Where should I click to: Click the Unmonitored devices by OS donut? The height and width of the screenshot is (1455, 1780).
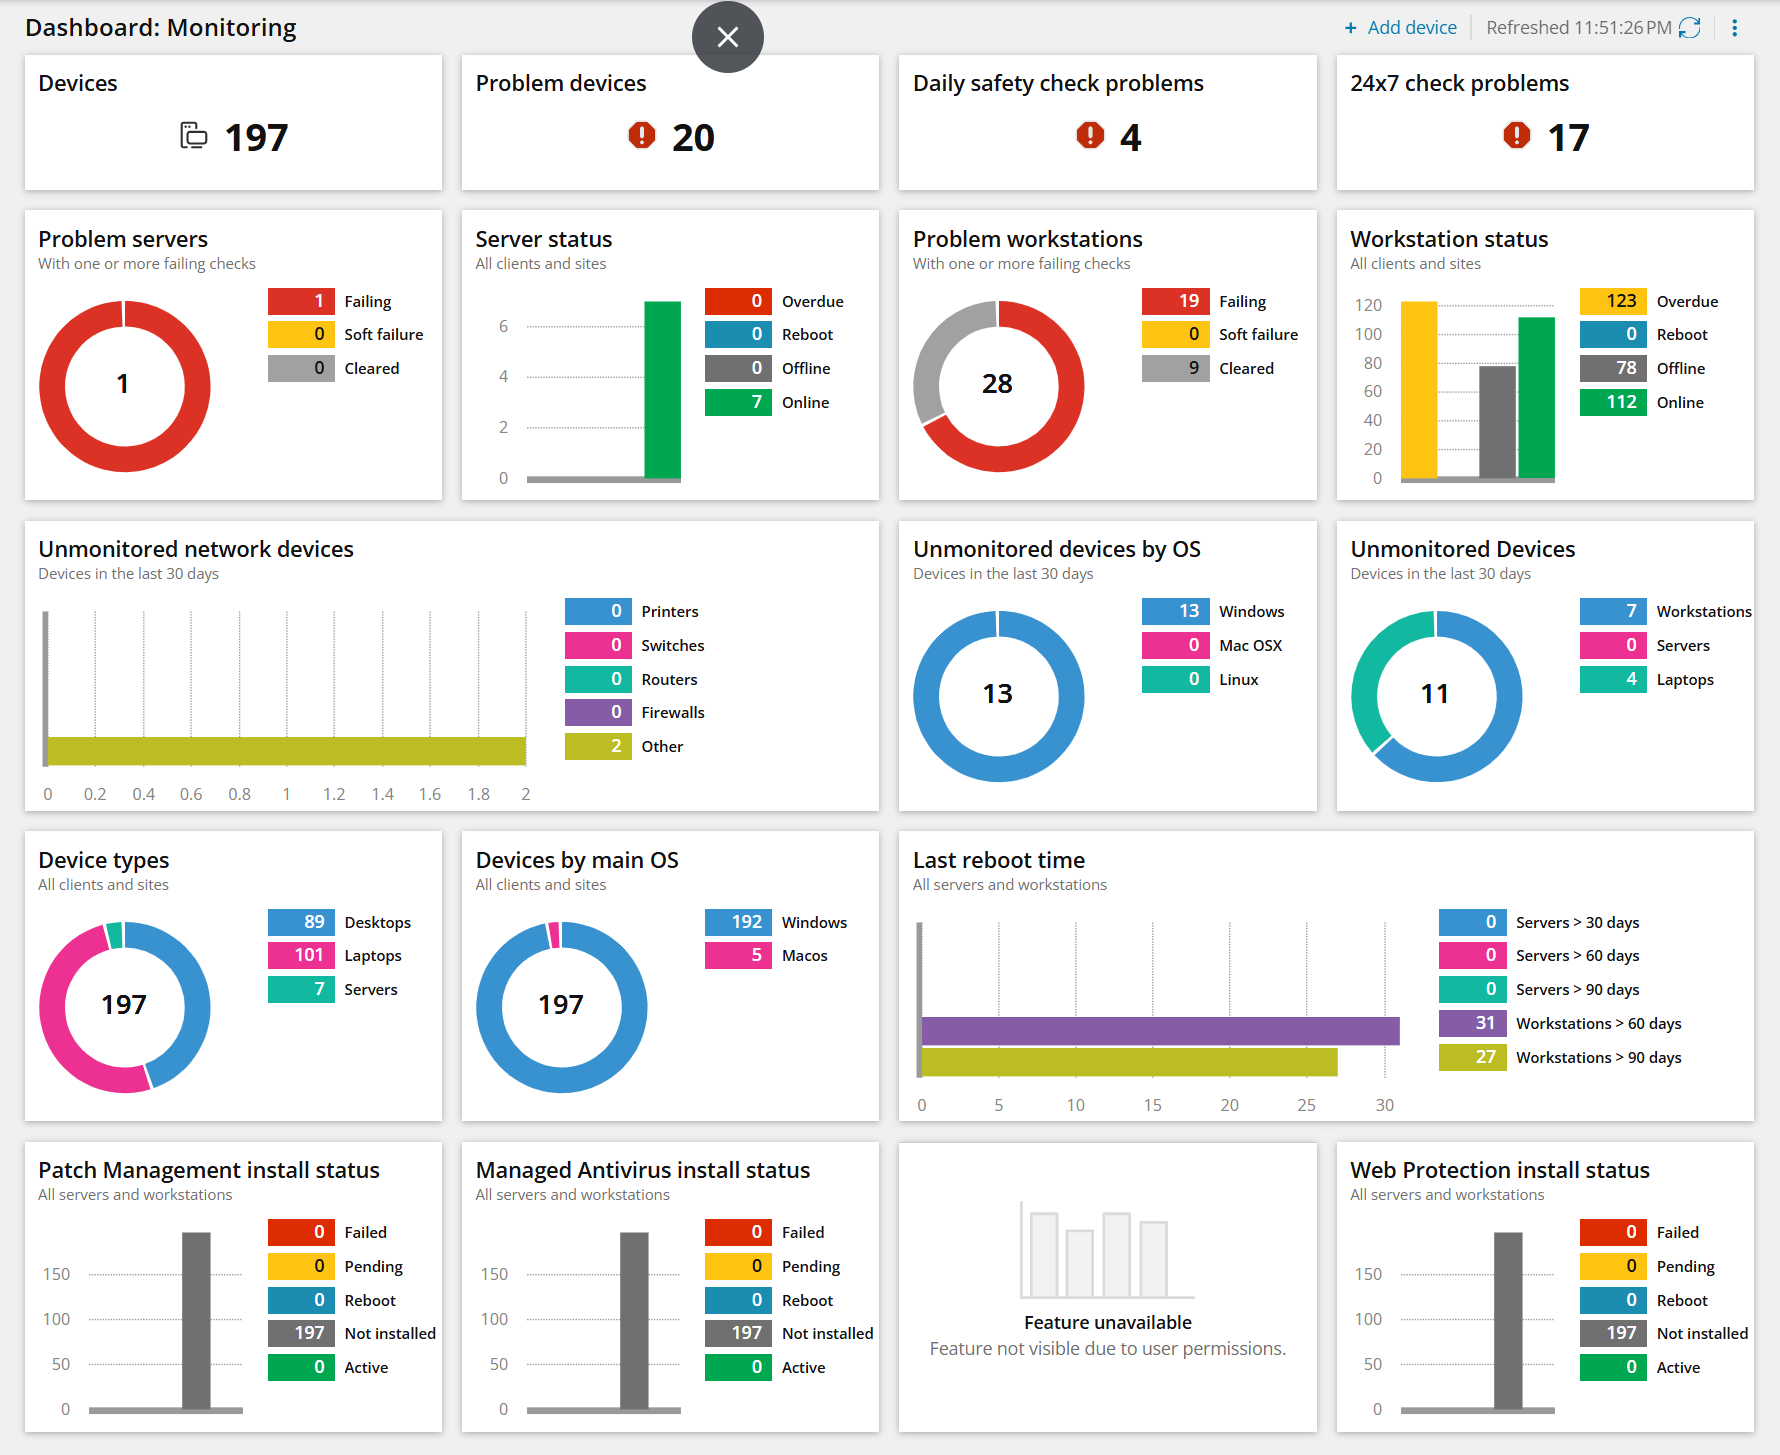coord(998,696)
